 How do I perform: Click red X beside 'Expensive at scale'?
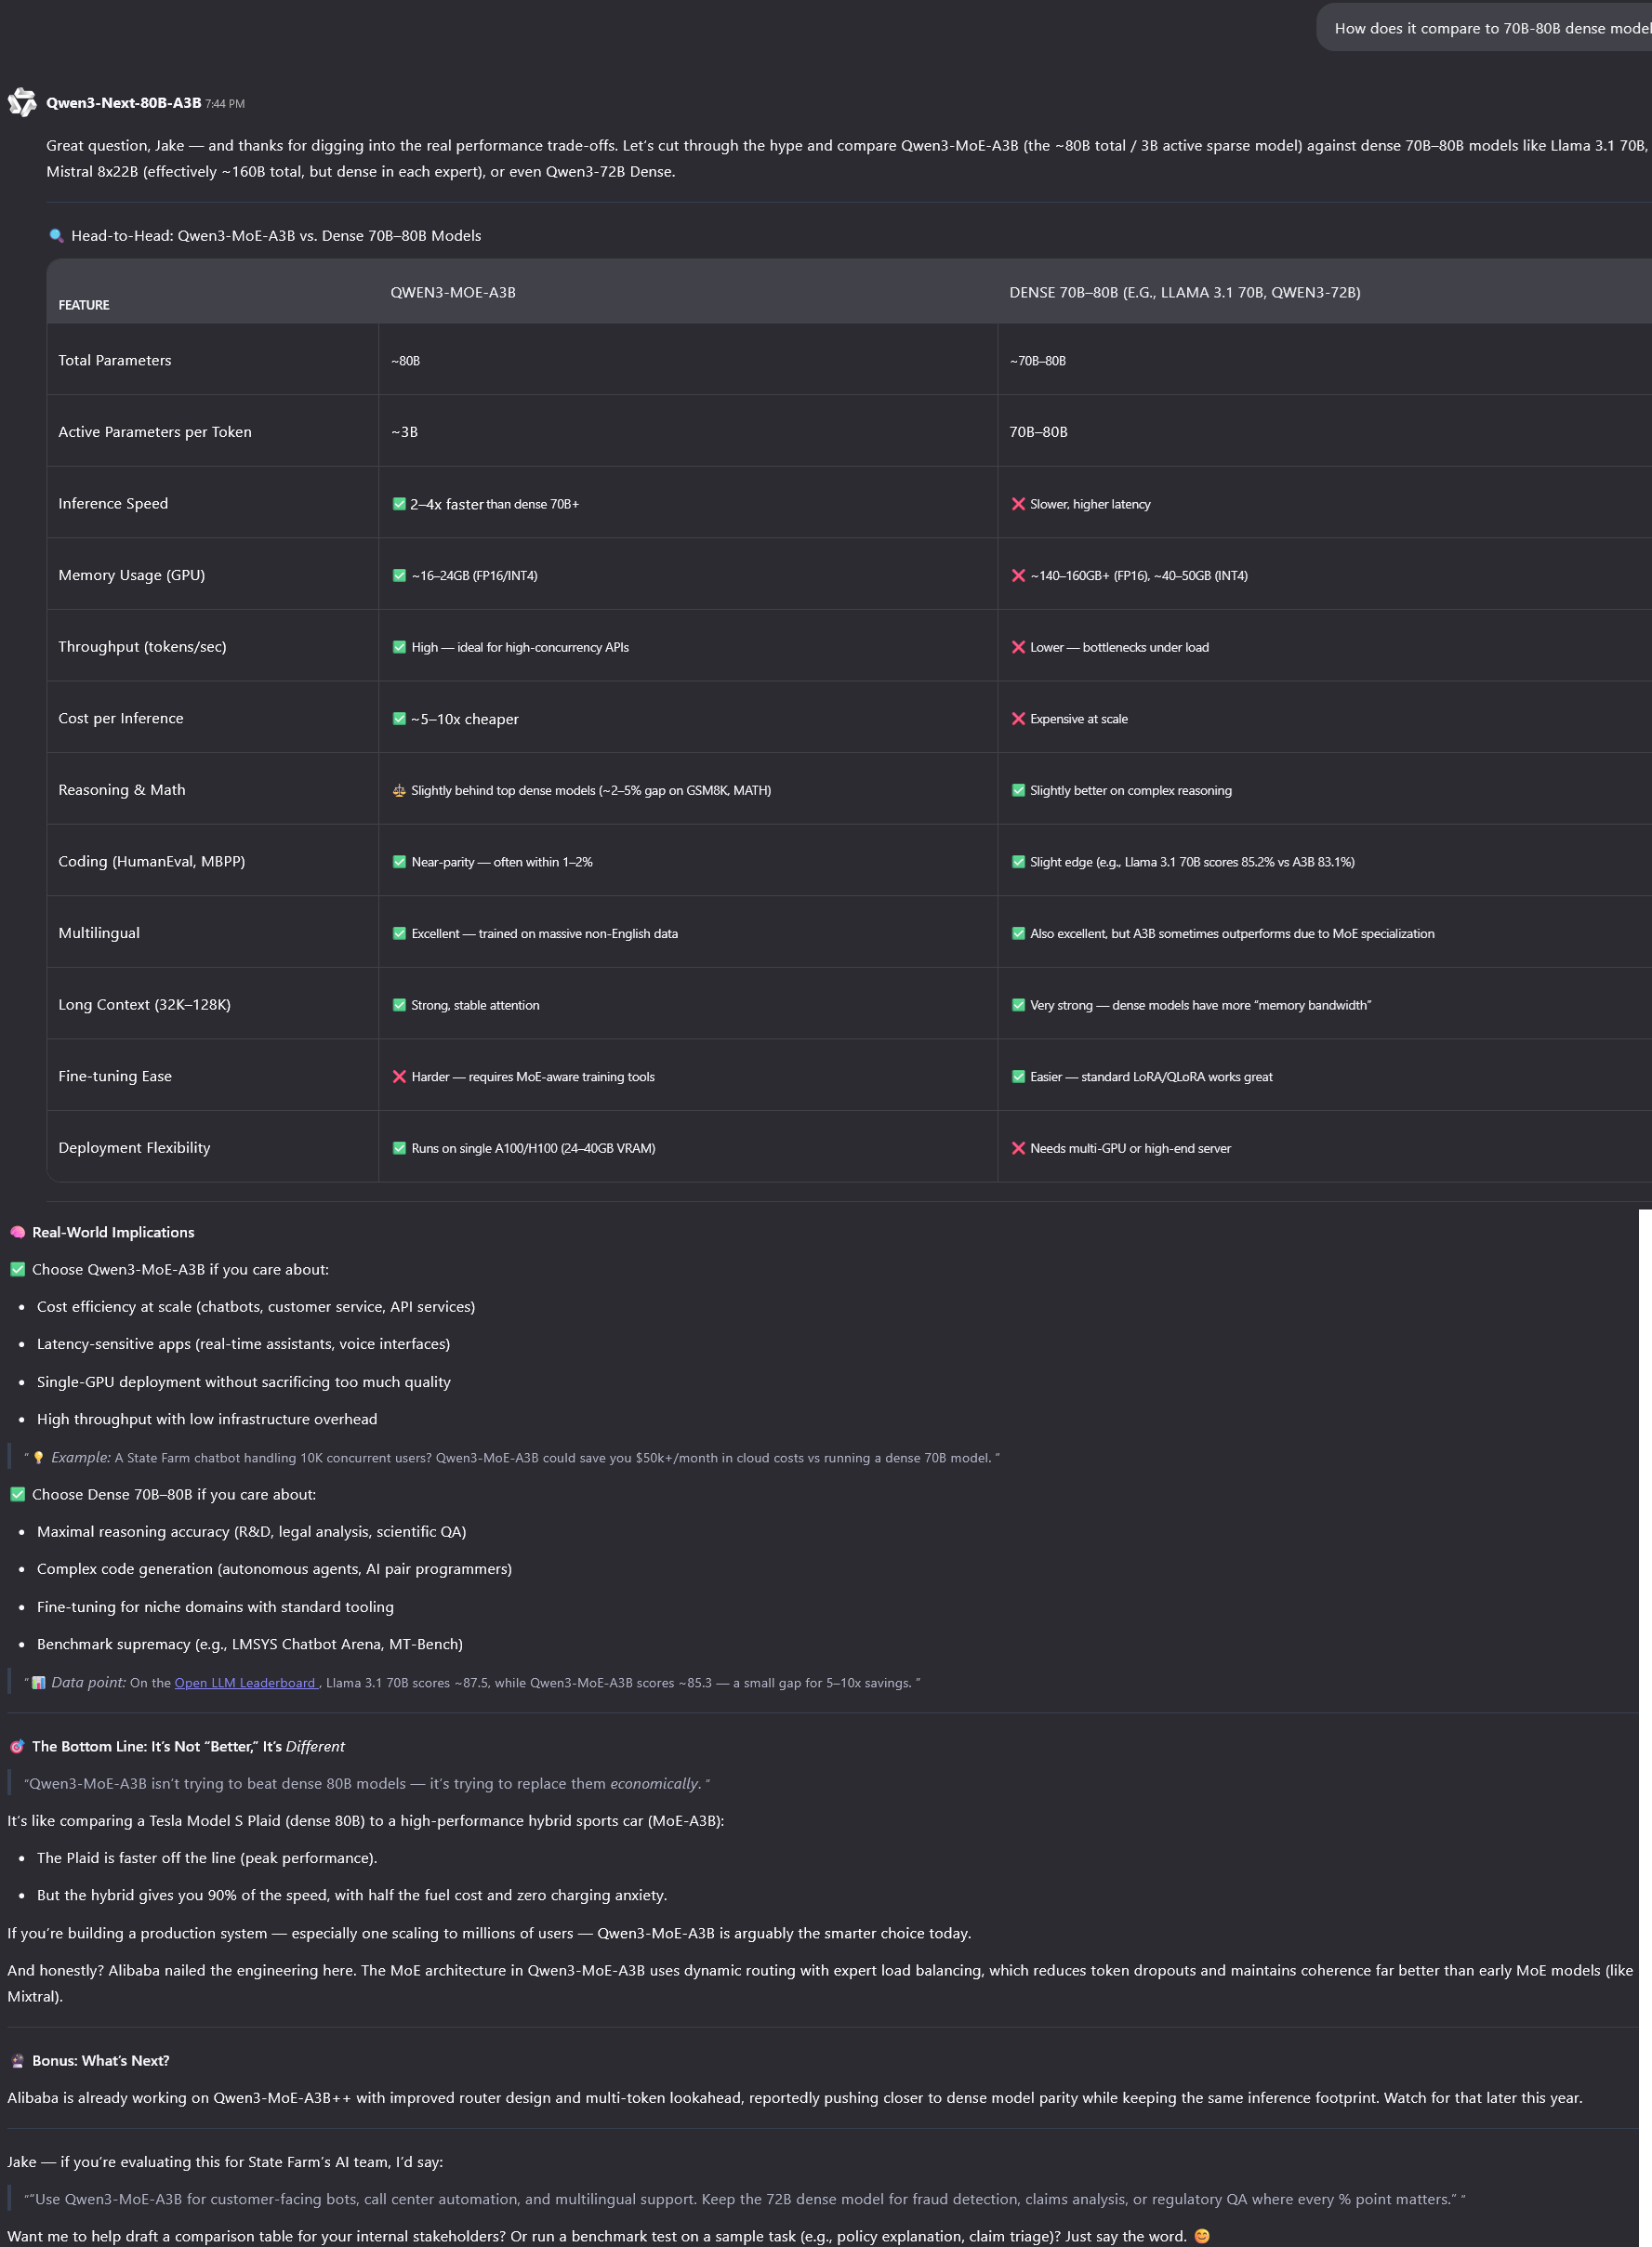tap(1018, 719)
